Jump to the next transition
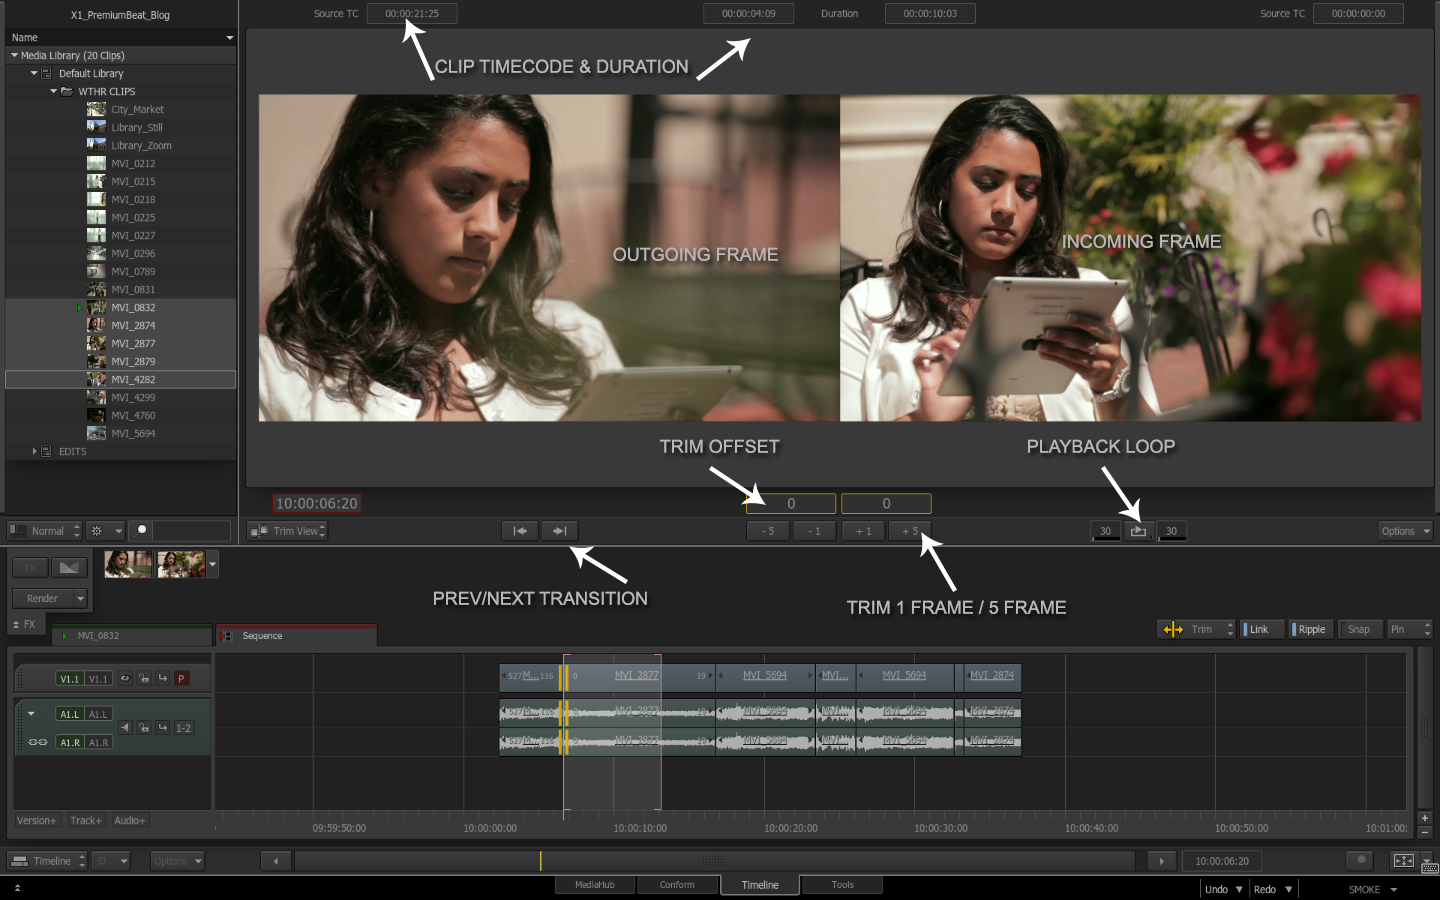Image resolution: width=1440 pixels, height=900 pixels. point(560,531)
